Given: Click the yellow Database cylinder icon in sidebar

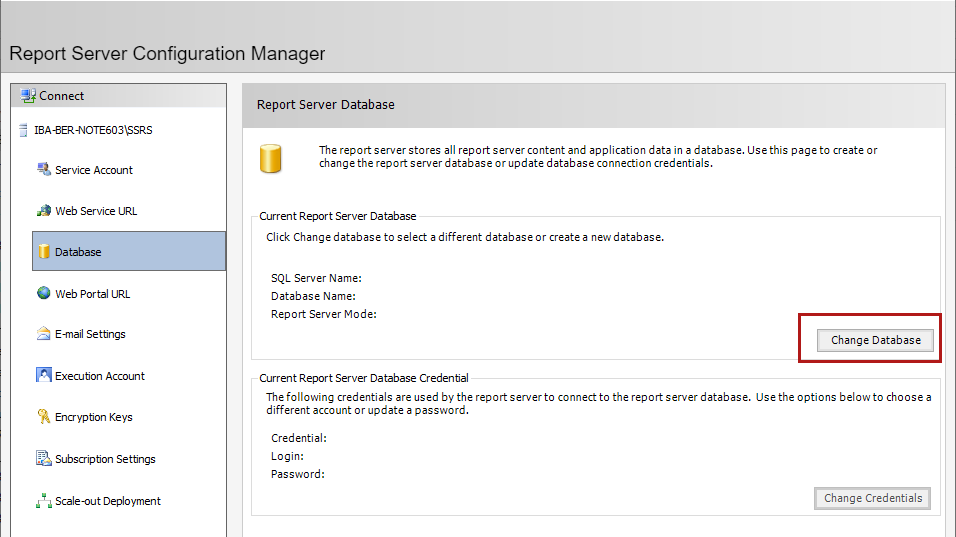Looking at the screenshot, I should [x=44, y=252].
